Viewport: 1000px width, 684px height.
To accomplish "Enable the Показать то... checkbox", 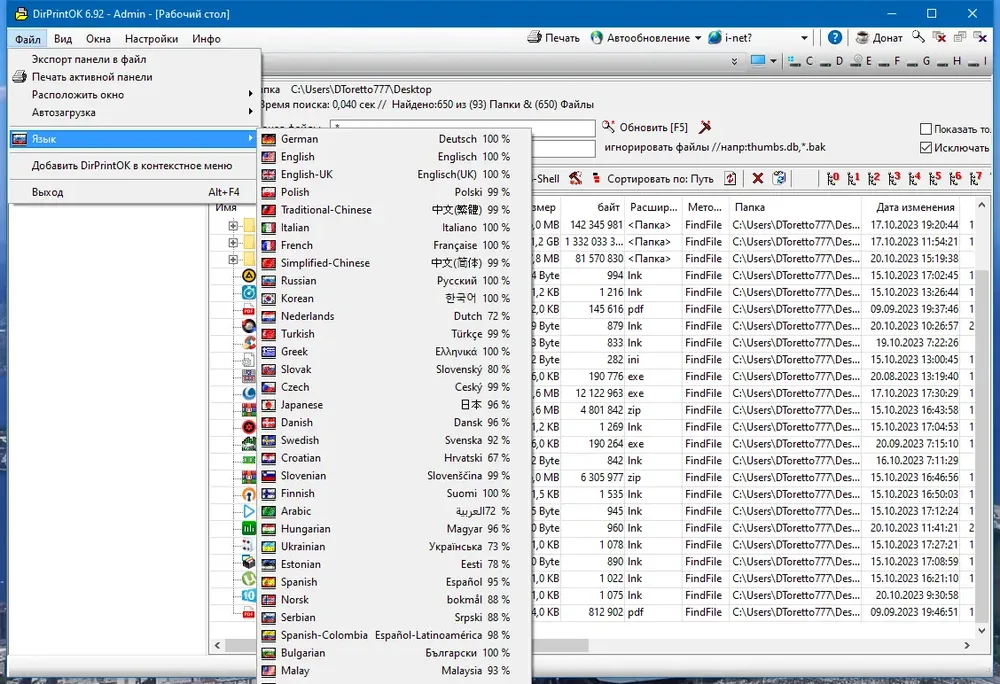I will pos(926,129).
